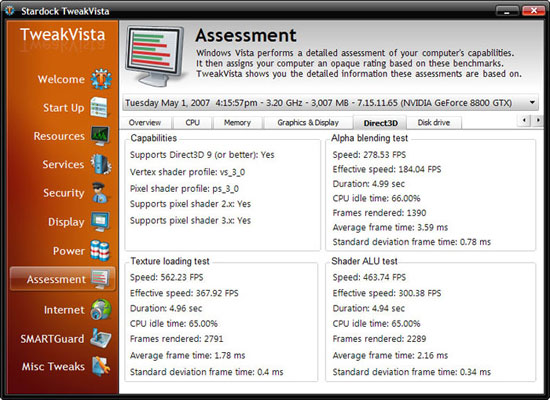Click 'Effective speed: 184.04 FPS' value

[x=387, y=169]
